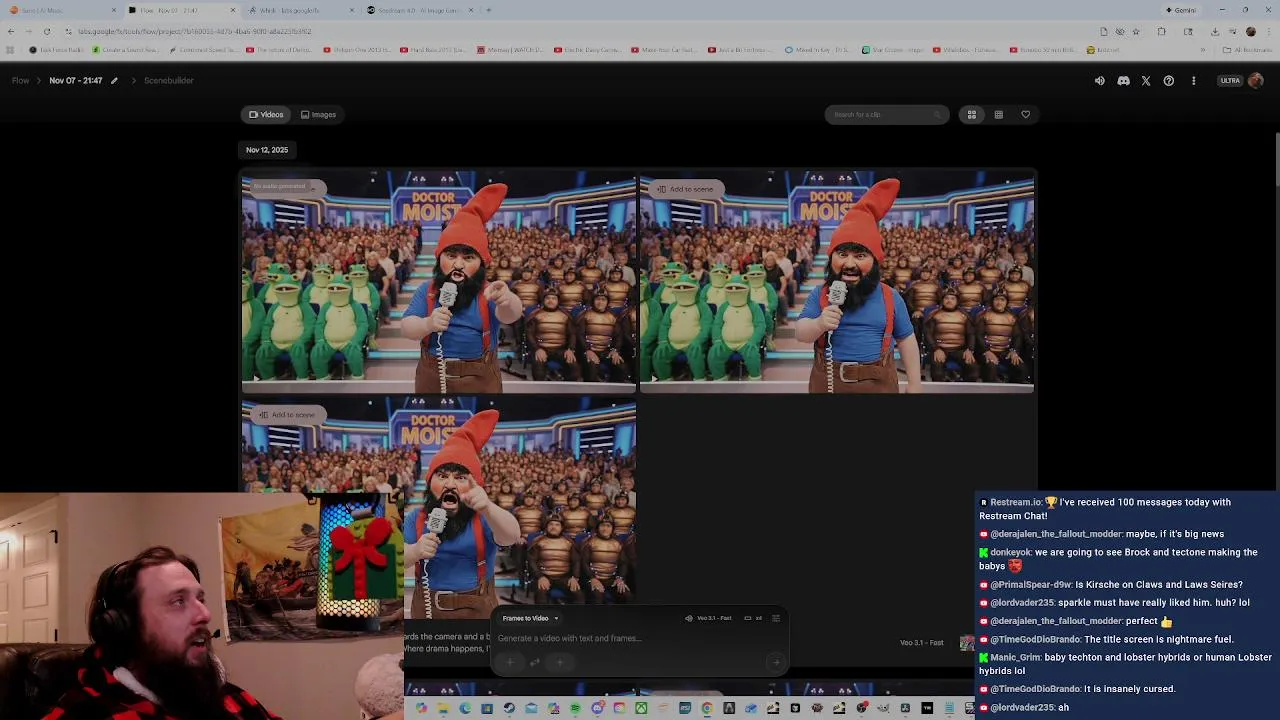The image size is (1280, 720).
Task: Go back to Flow home via breadcrumb
Action: [x=21, y=81]
